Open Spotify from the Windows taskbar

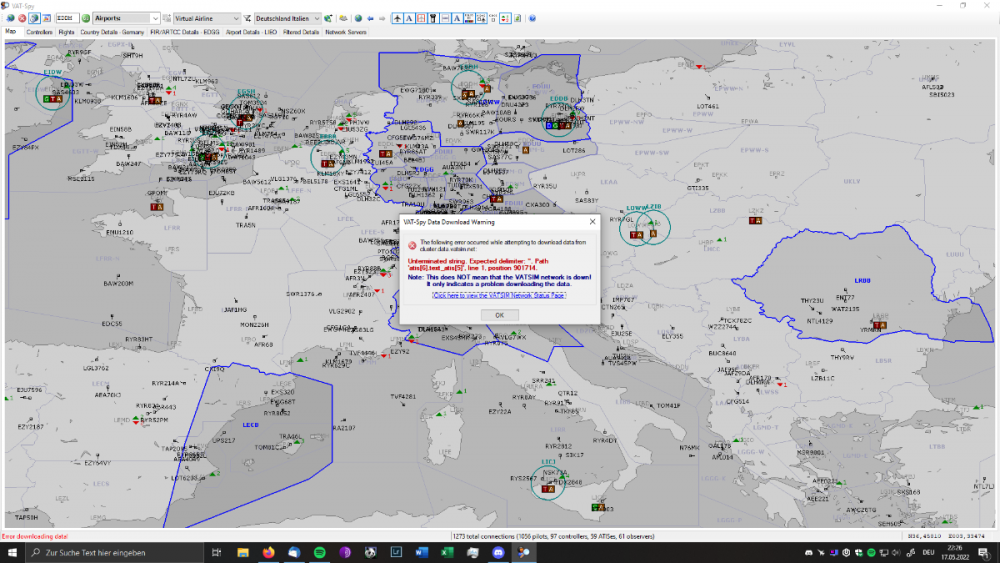pyautogui.click(x=319, y=552)
